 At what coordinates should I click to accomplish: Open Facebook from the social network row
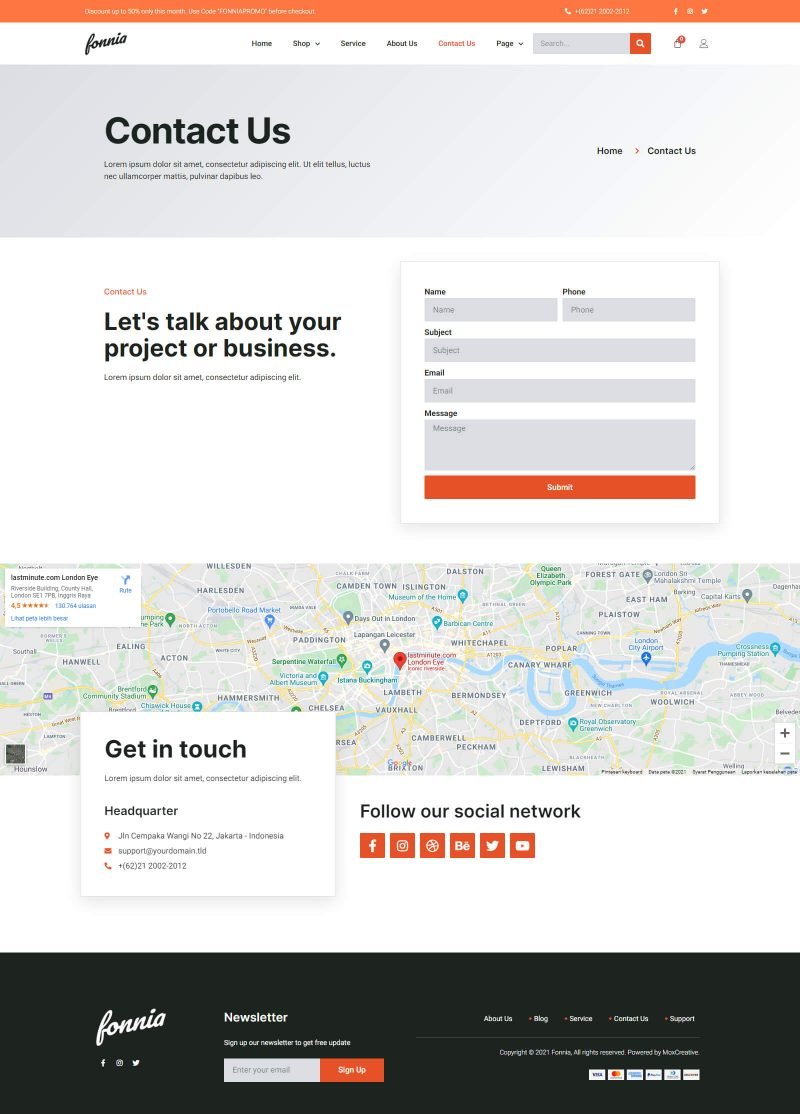(x=372, y=845)
